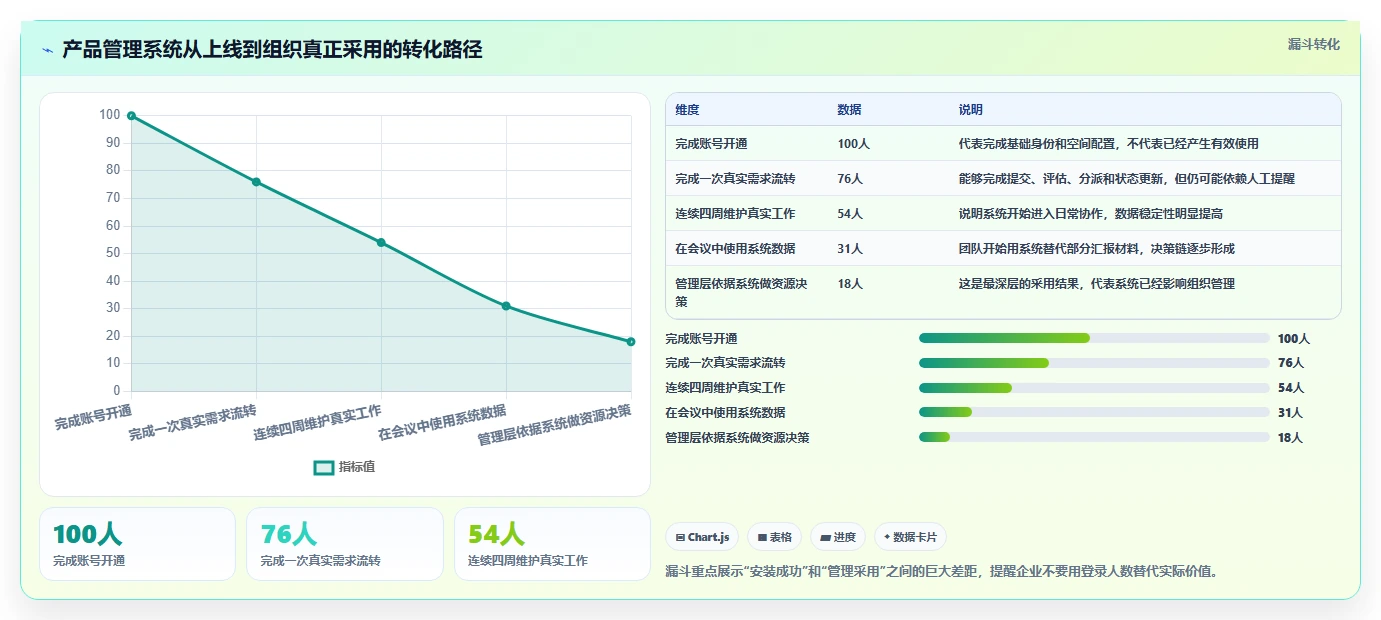
Task: Click the 完成账号开通 progress bar
Action: [x=1094, y=339]
